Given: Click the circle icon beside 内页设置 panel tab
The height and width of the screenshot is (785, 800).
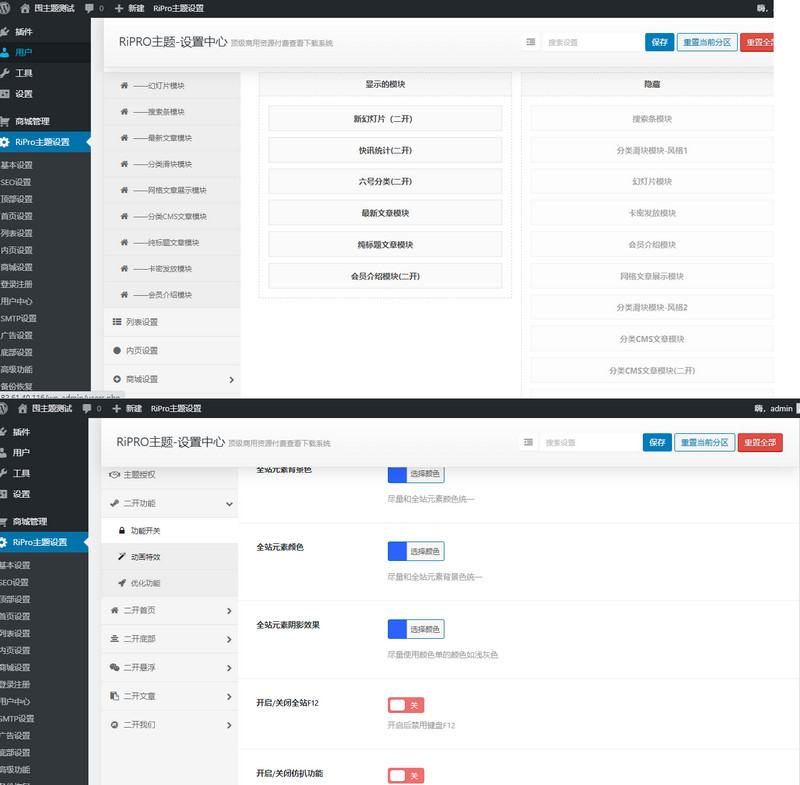Looking at the screenshot, I should click(117, 350).
